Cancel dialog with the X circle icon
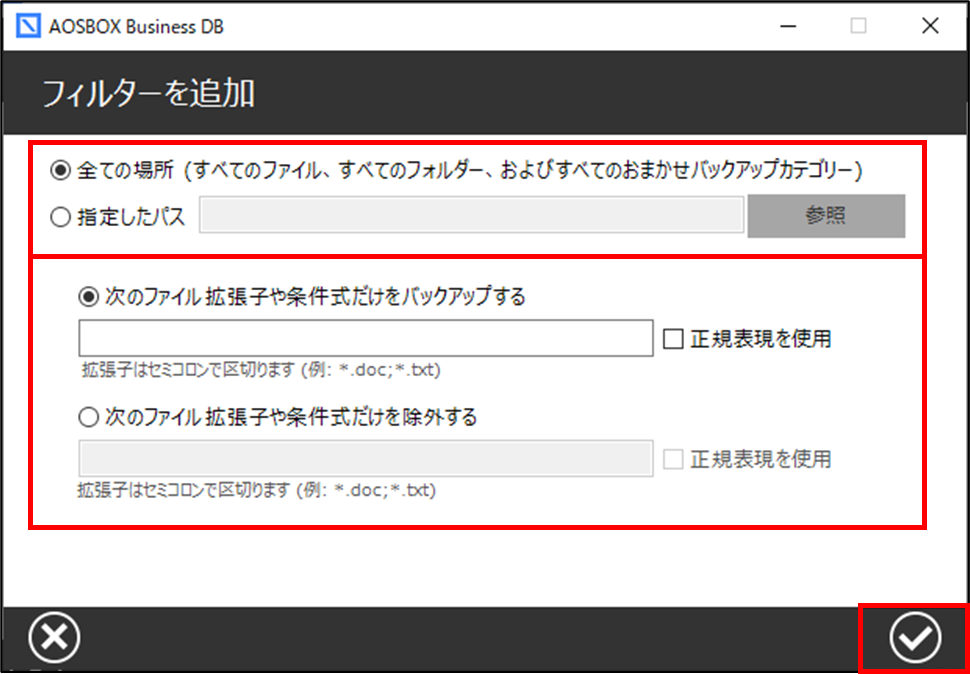The image size is (970, 674). [x=54, y=638]
